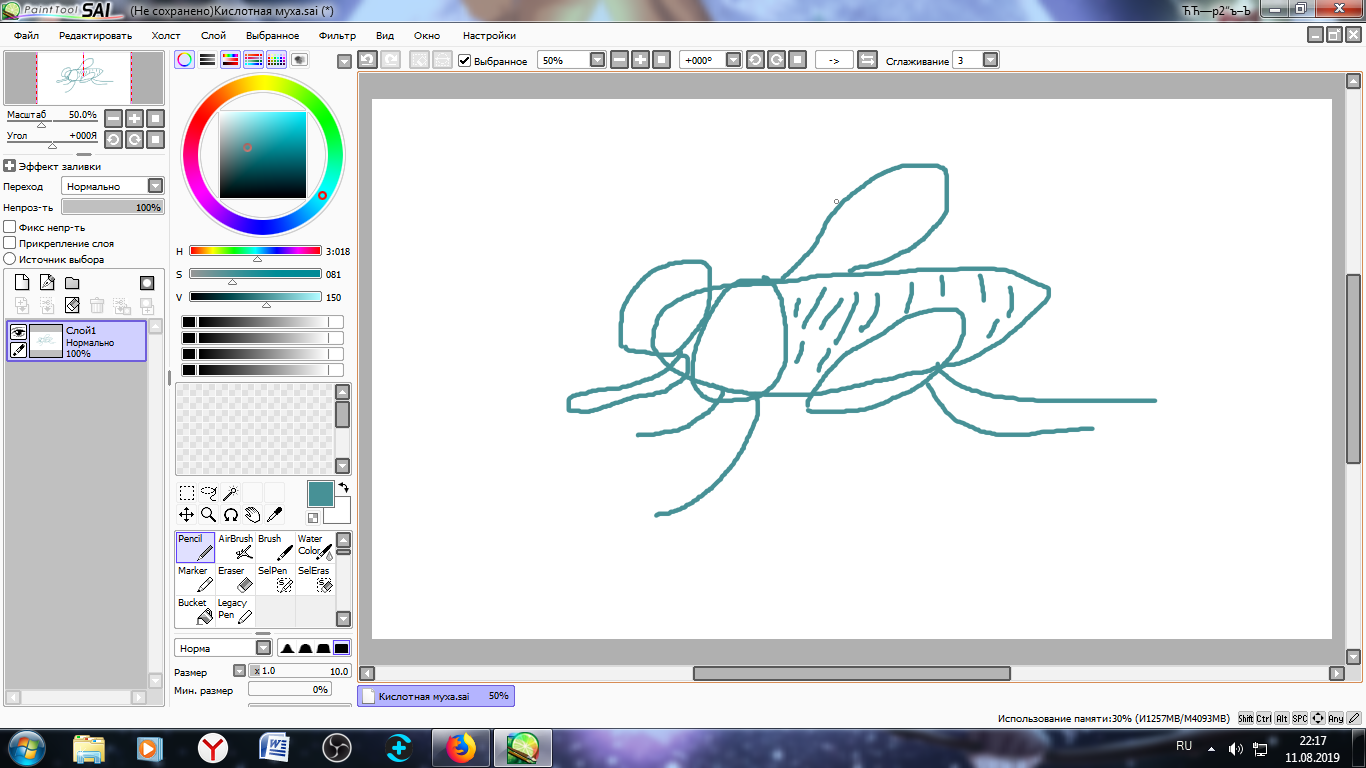
Task: Create a new layer folder
Action: [72, 283]
